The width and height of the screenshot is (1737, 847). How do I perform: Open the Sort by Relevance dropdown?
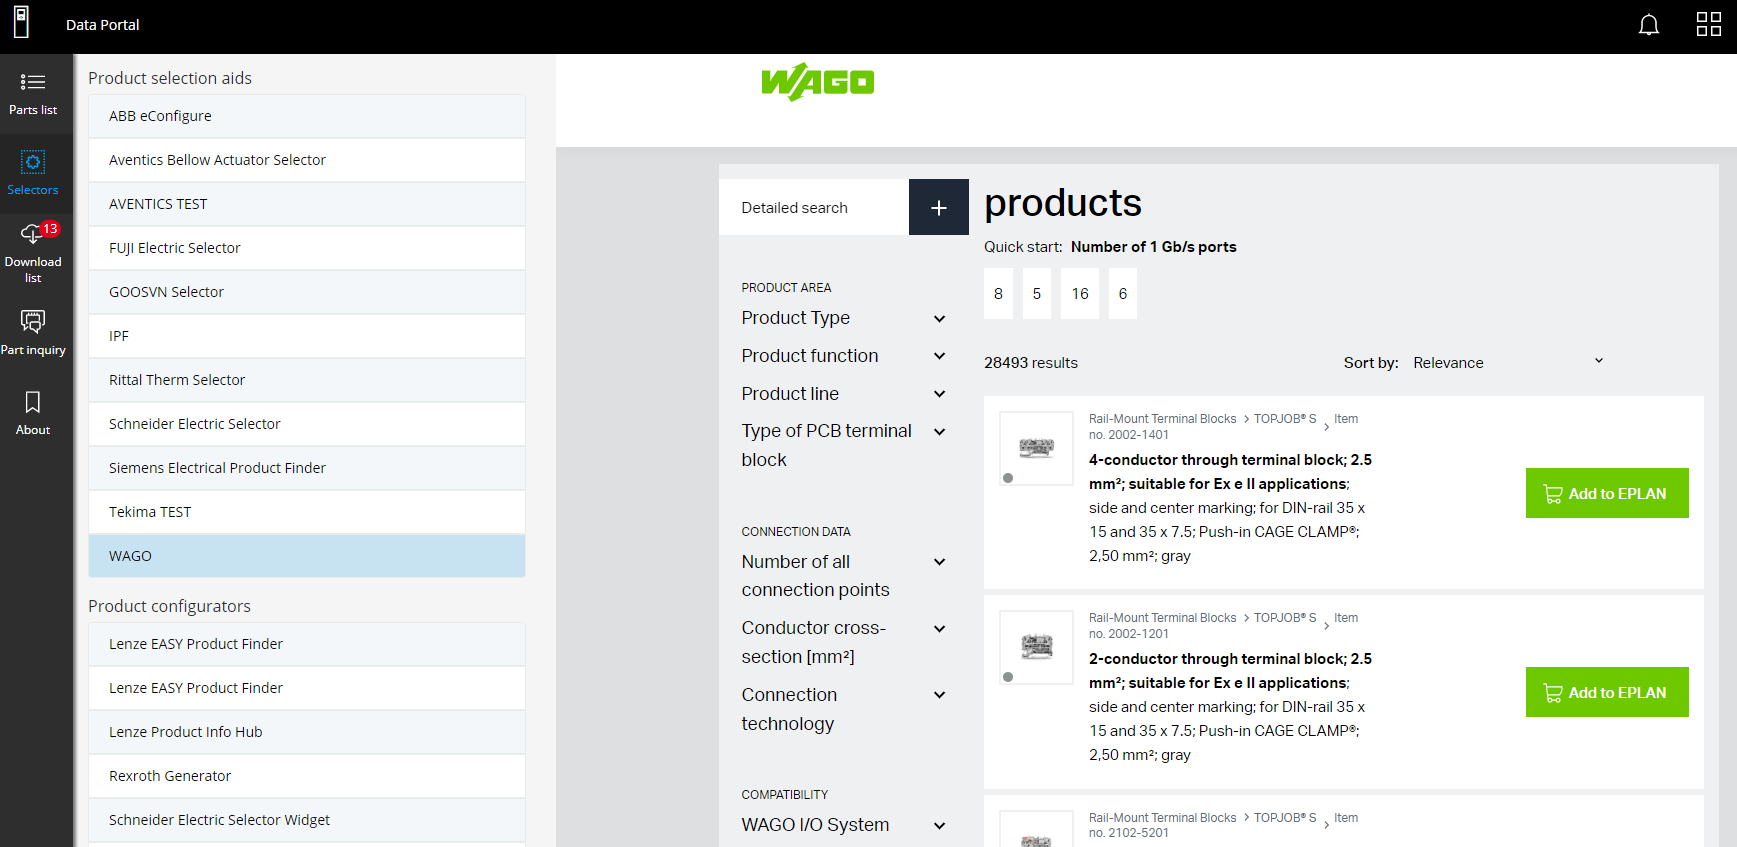pyautogui.click(x=1508, y=362)
